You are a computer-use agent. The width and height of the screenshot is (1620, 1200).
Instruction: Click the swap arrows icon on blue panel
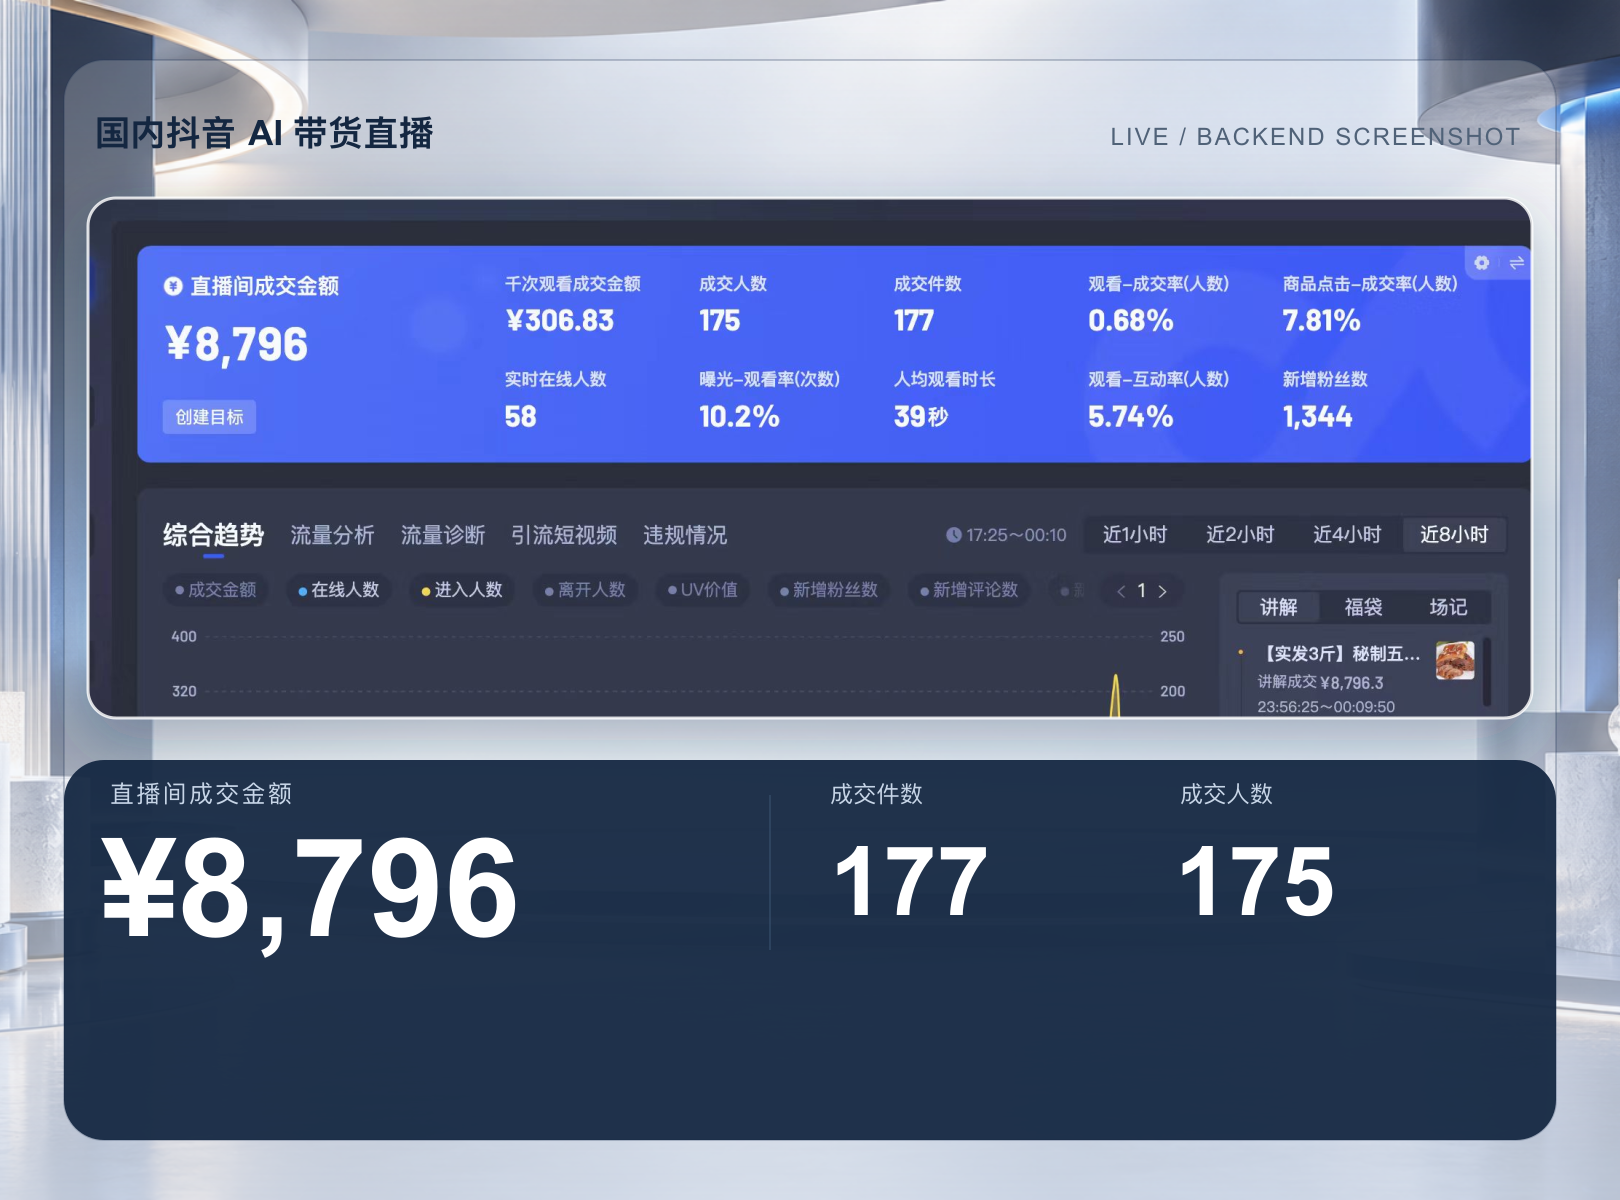point(1516,262)
